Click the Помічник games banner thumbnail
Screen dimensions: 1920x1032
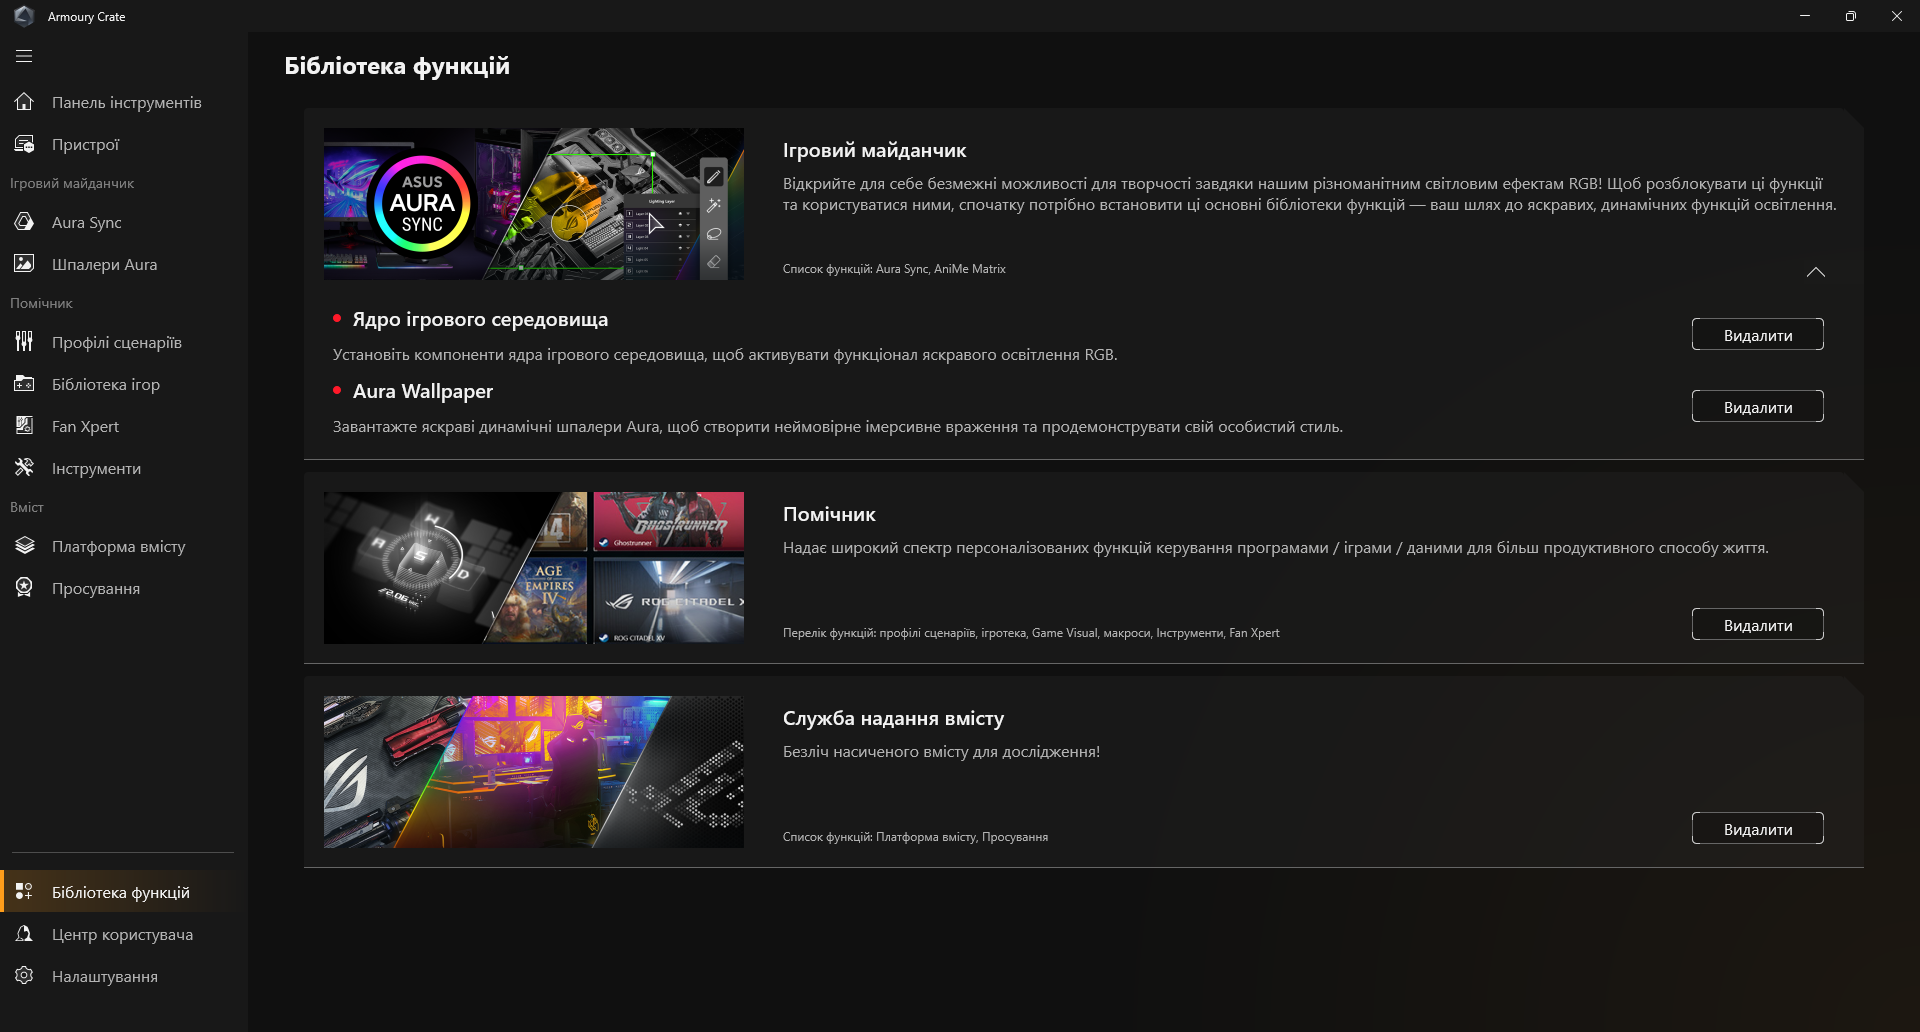point(534,568)
